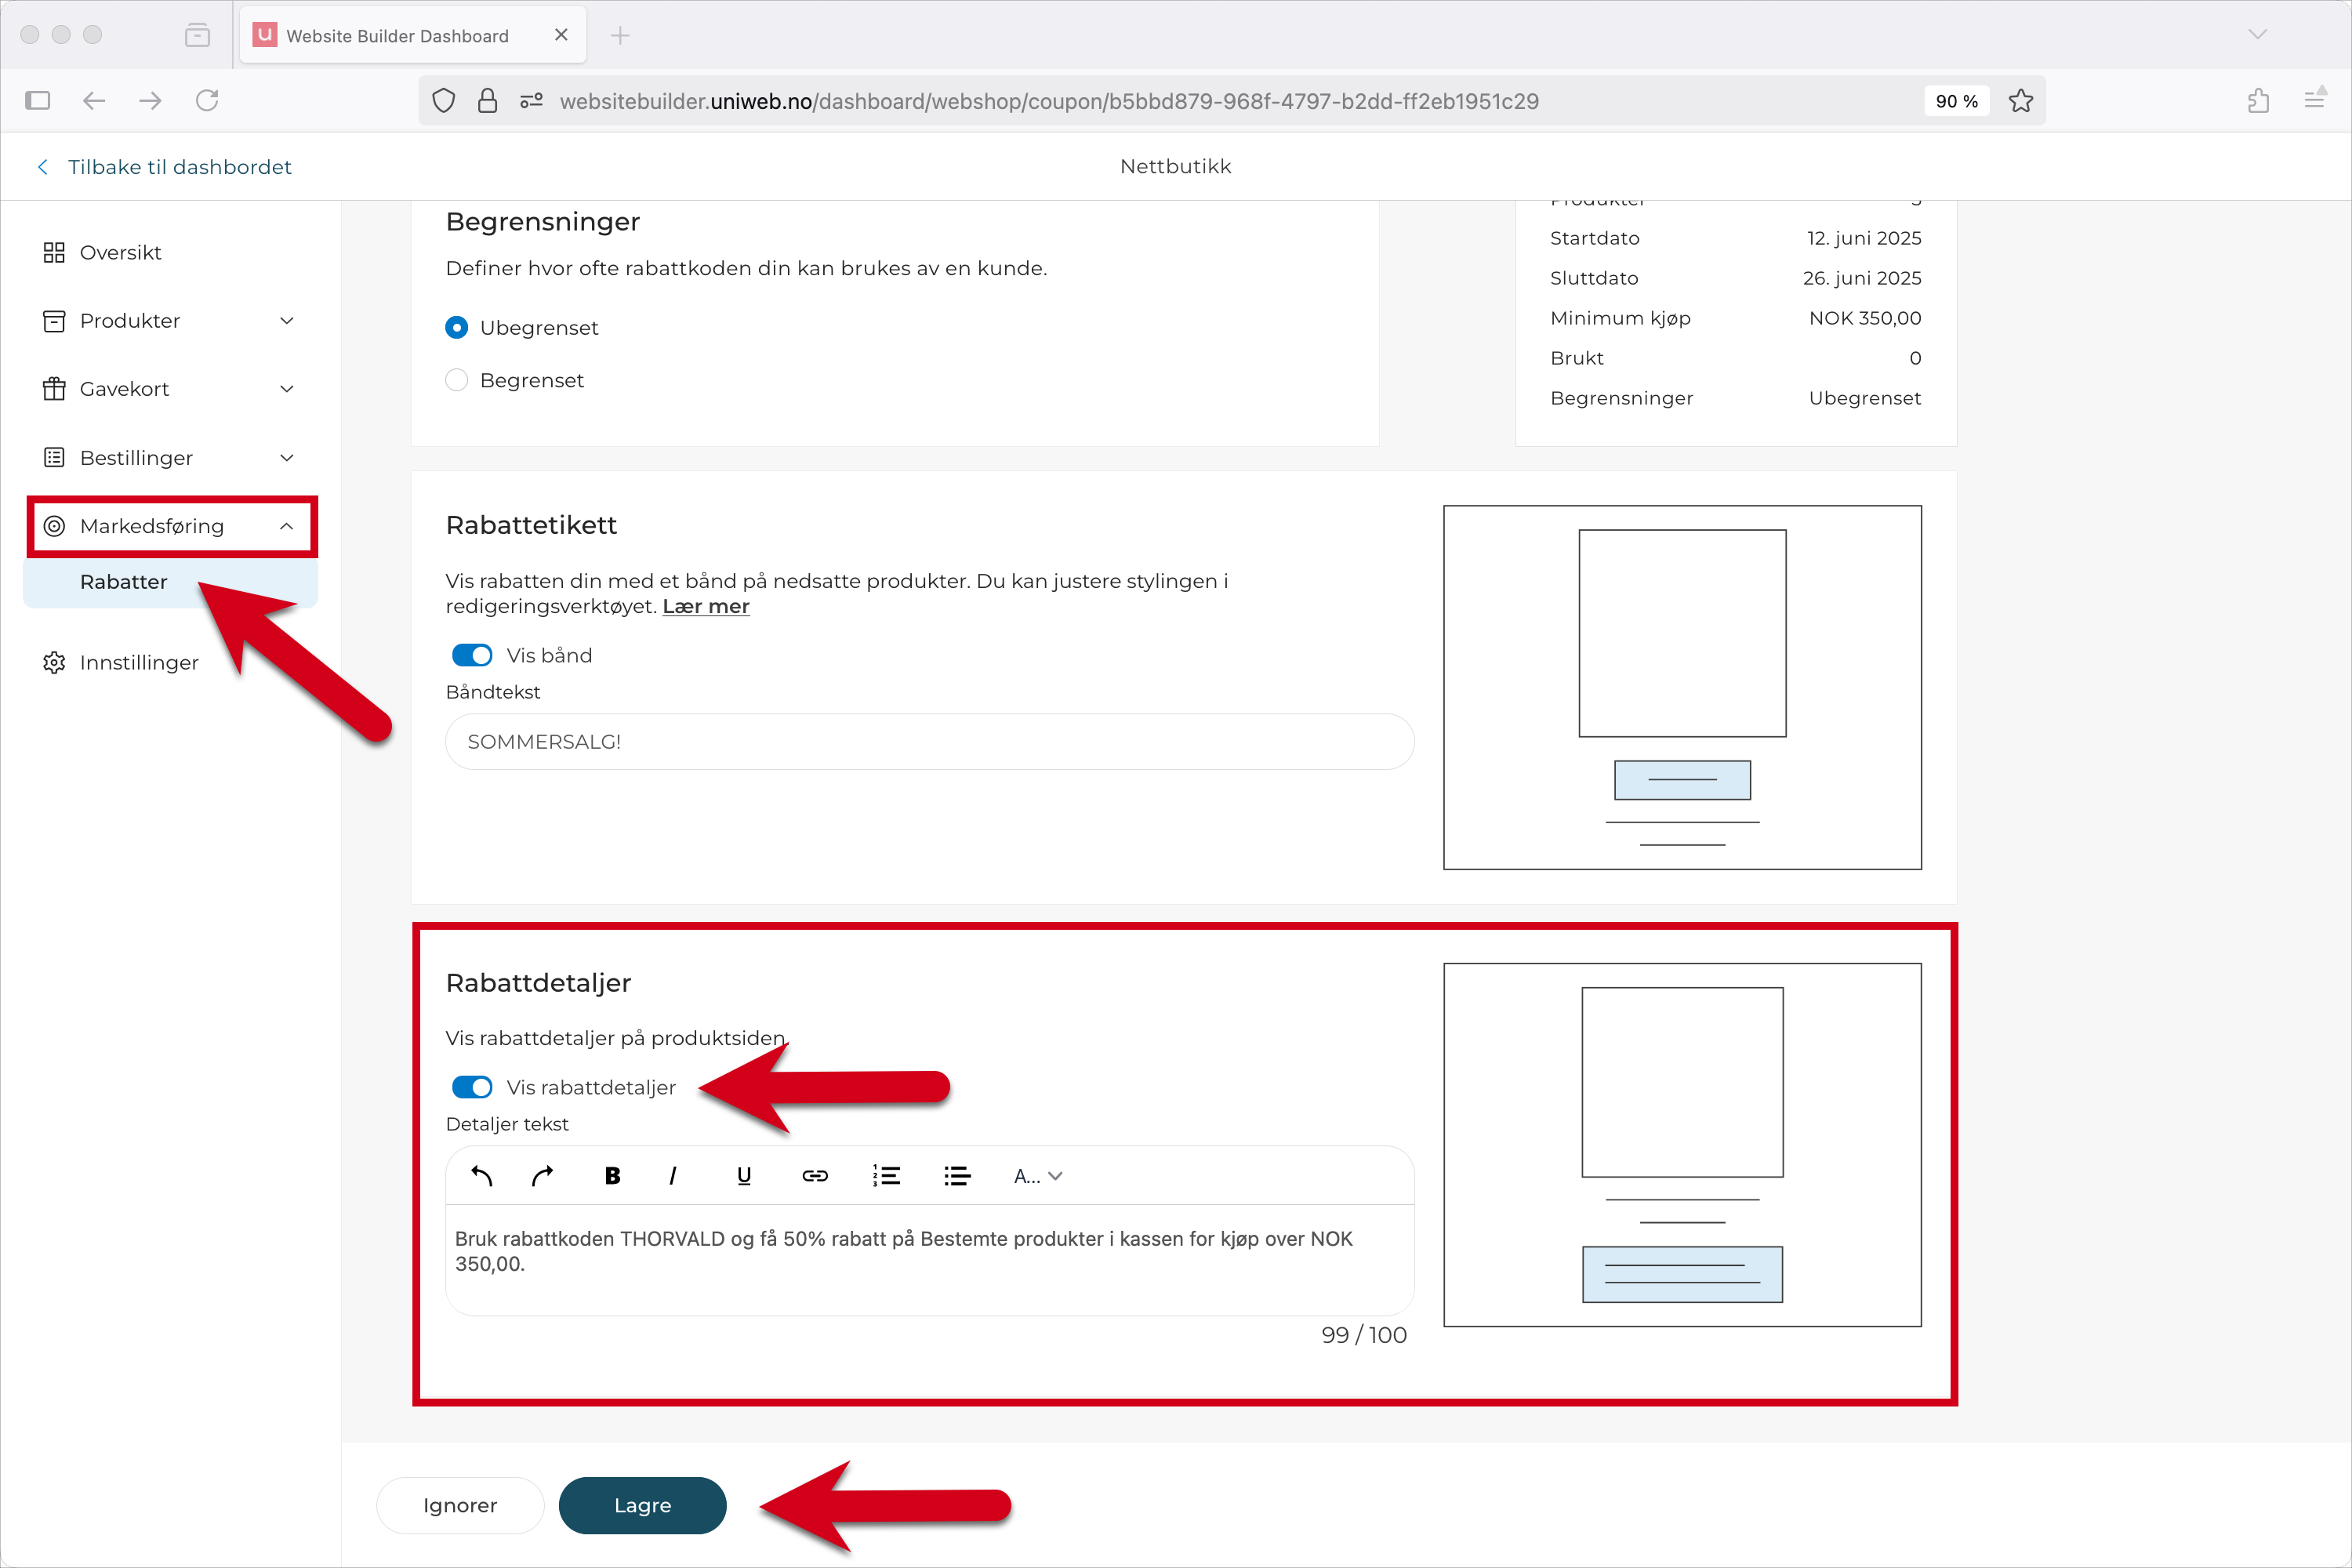Click into the Detaljer tekst editor area
2352x1568 pixels.
[930, 1260]
